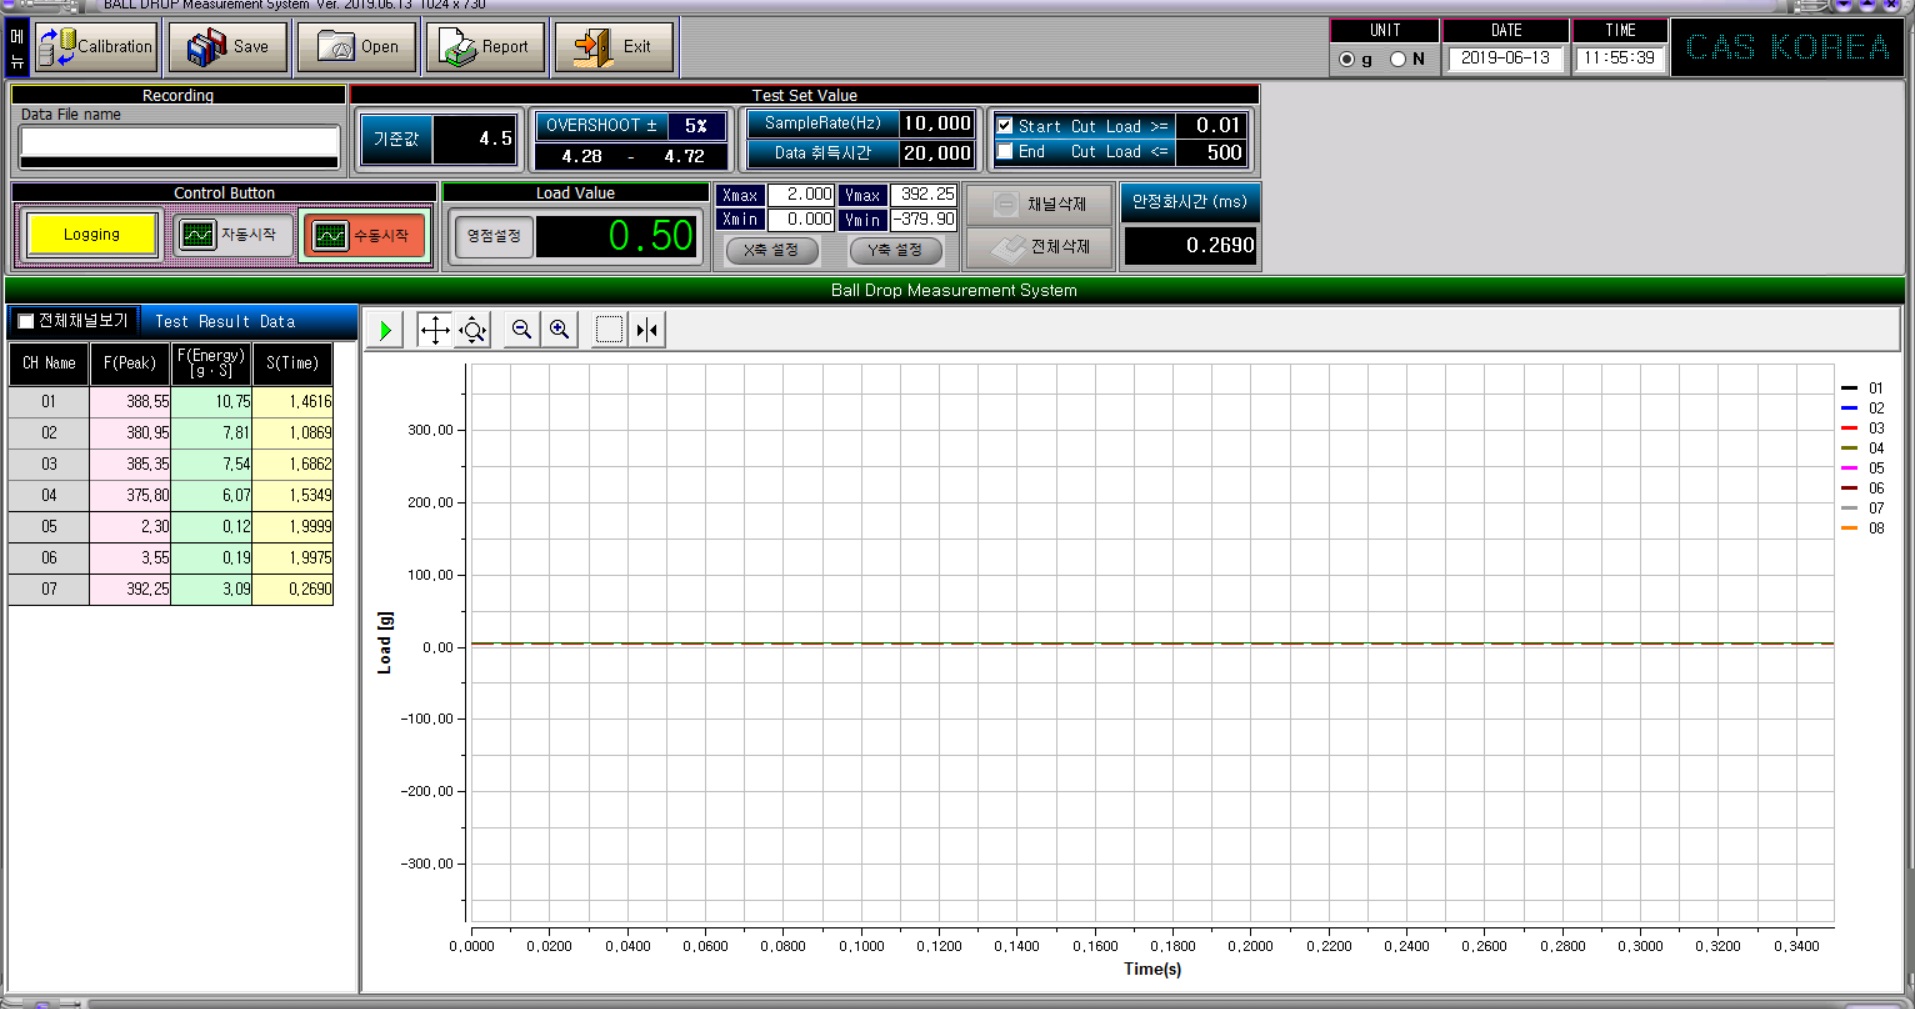The image size is (1915, 1009).
Task: Select channel 01 row in table
Action: [x=171, y=402]
